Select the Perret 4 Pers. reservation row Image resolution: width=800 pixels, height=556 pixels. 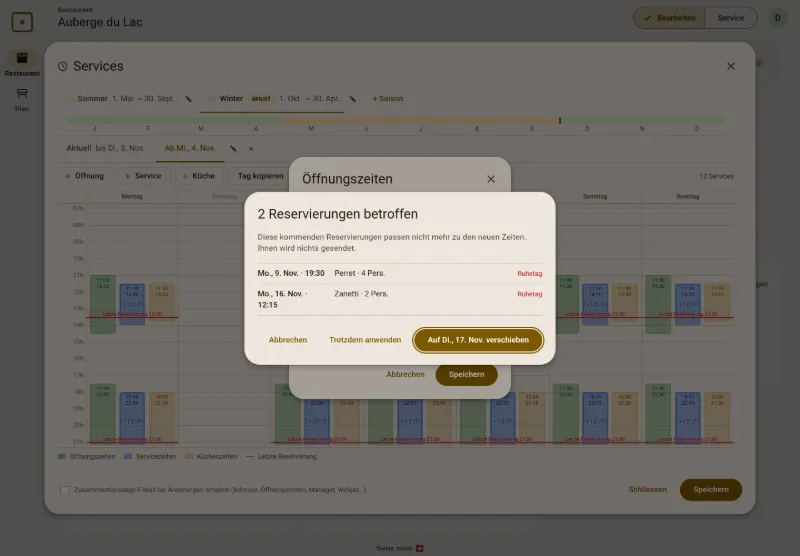[x=399, y=273]
